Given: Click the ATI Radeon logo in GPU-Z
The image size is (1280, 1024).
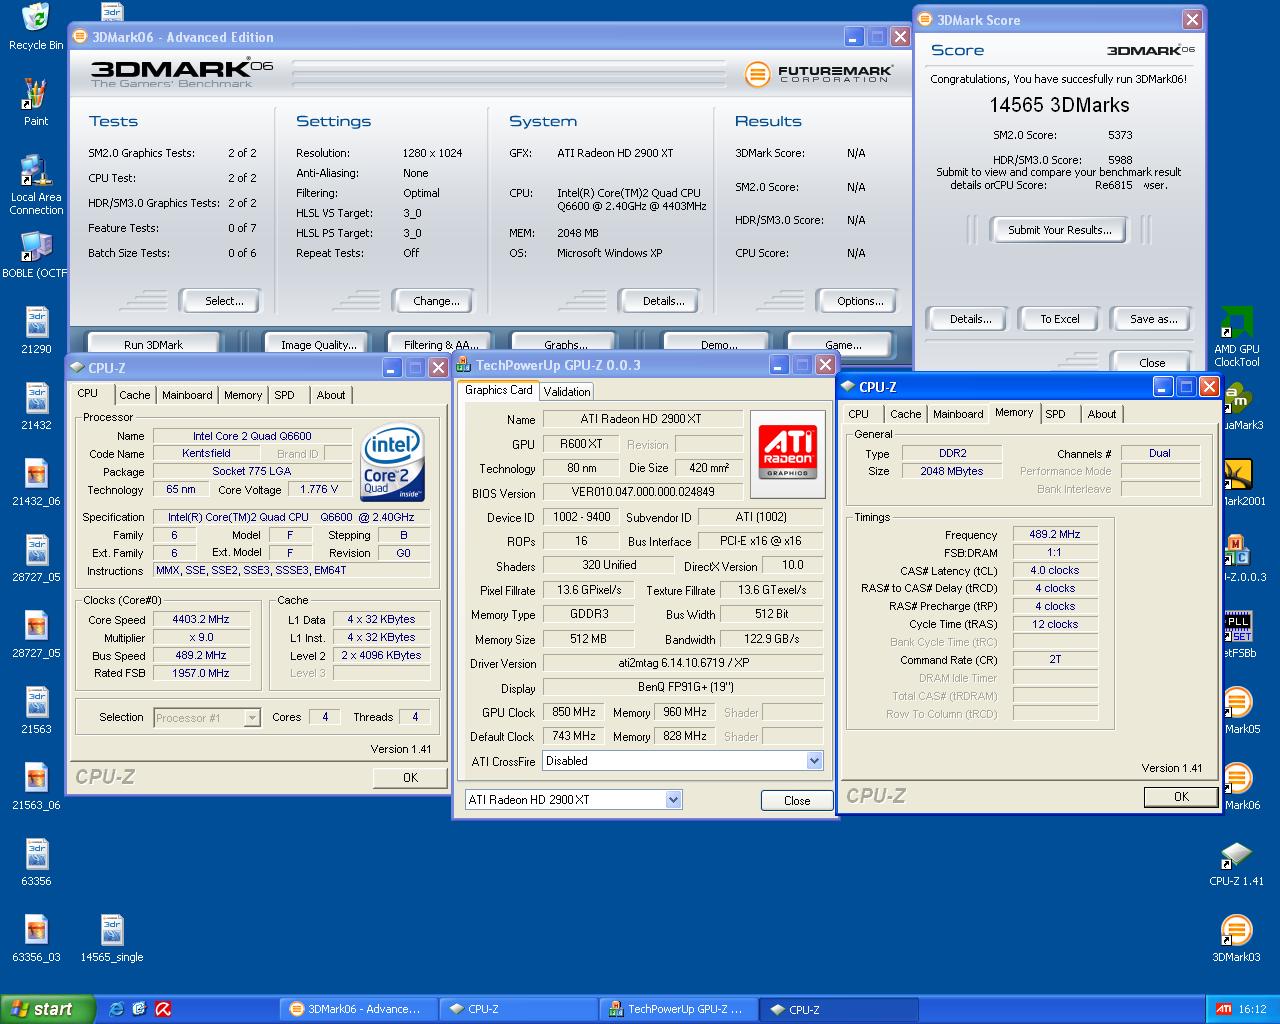Looking at the screenshot, I should coord(788,453).
